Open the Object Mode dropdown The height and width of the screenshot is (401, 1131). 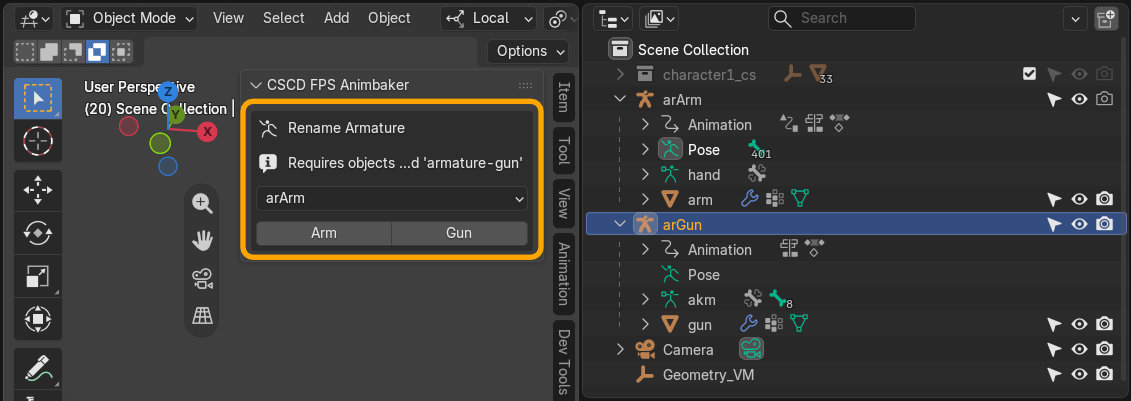tap(130, 19)
